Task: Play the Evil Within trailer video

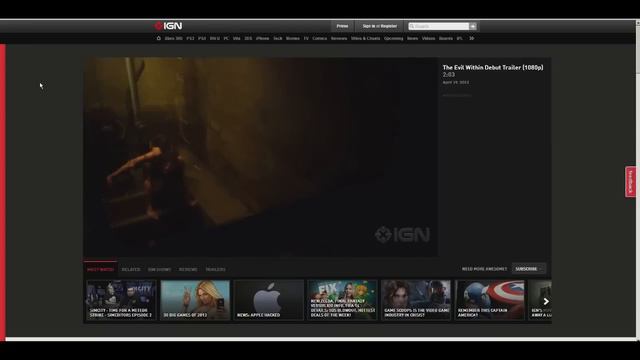Action: (x=261, y=157)
